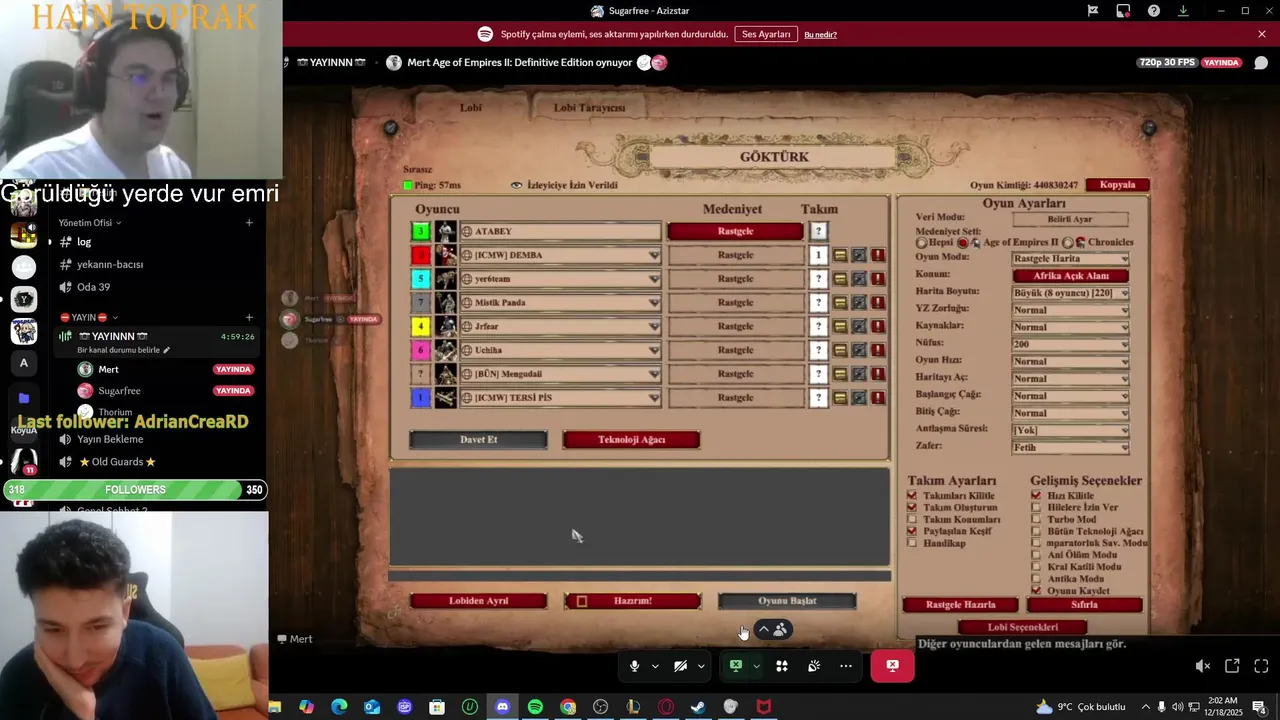This screenshot has width=1280, height=720.
Task: Show members toggle above call controls
Action: pos(772,630)
